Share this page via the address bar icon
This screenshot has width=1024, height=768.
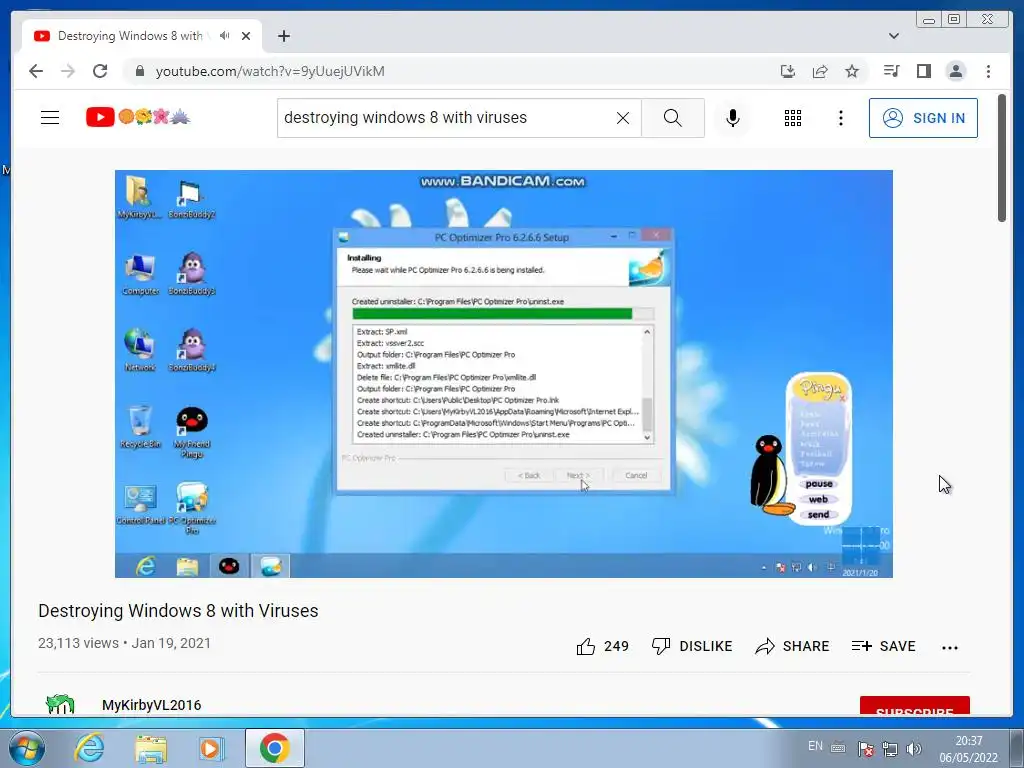pos(820,71)
